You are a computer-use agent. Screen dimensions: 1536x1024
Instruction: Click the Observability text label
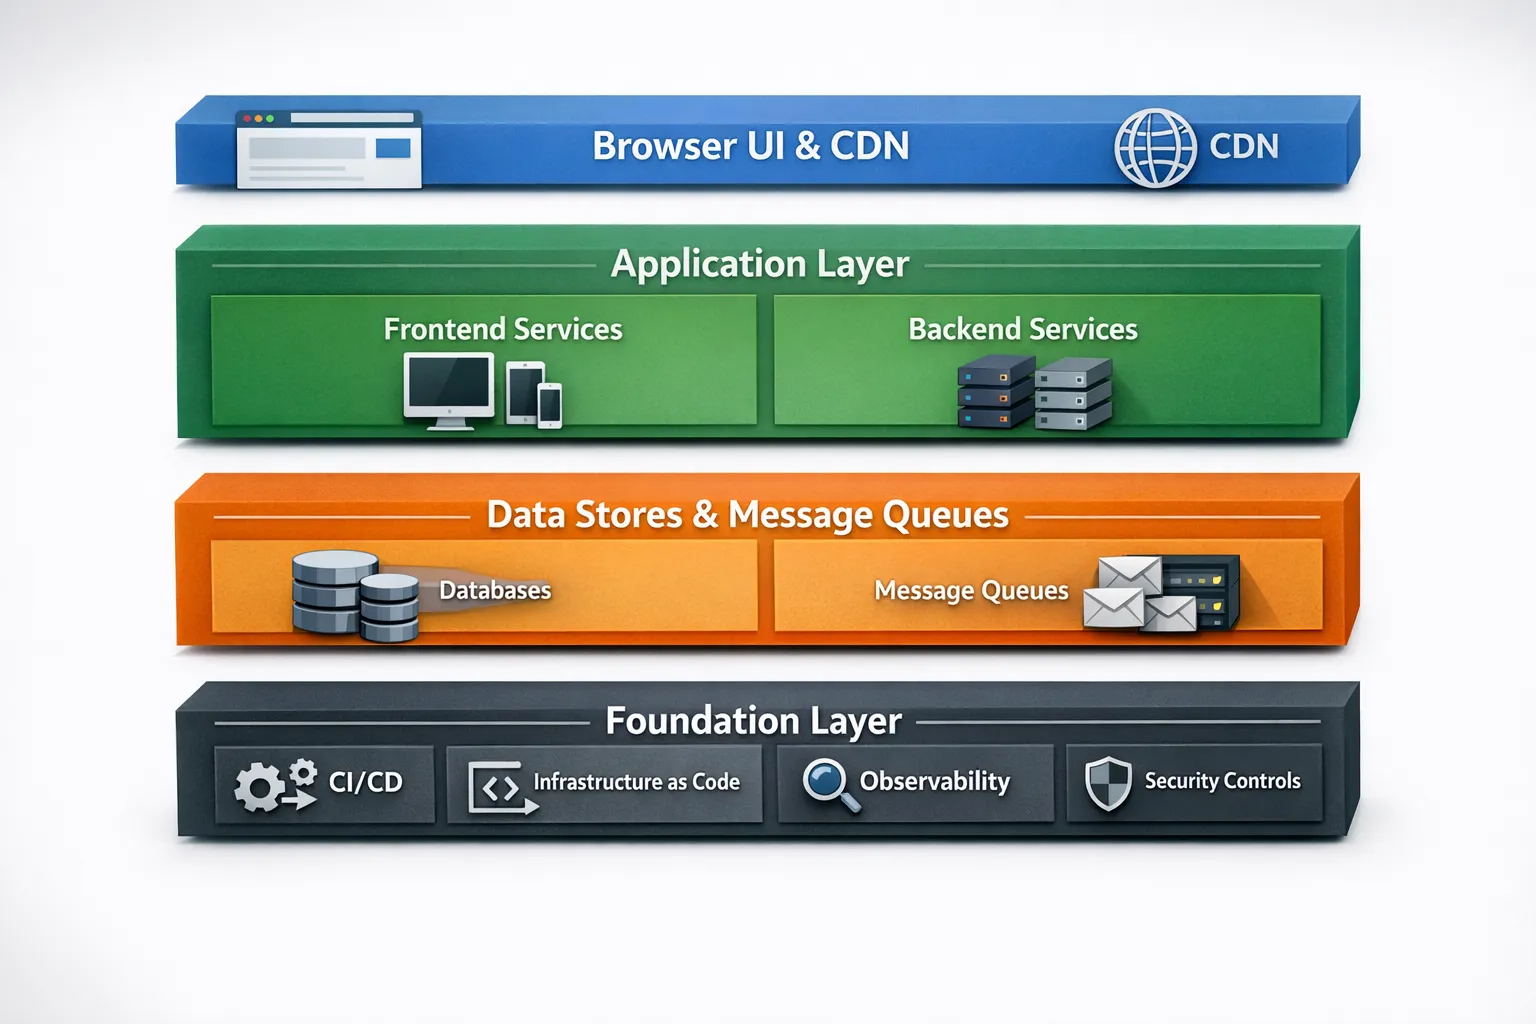pyautogui.click(x=934, y=781)
